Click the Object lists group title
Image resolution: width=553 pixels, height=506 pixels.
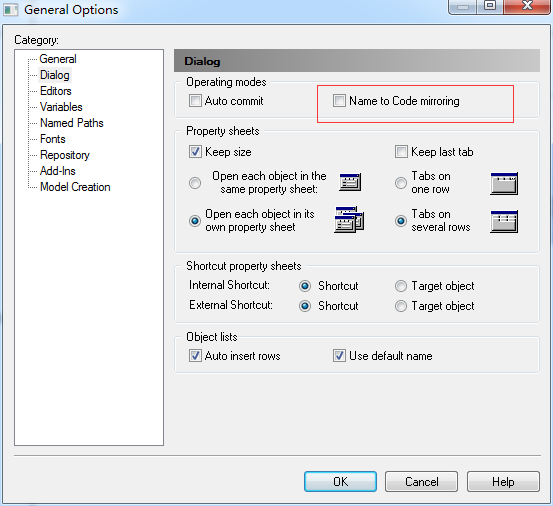[212, 337]
